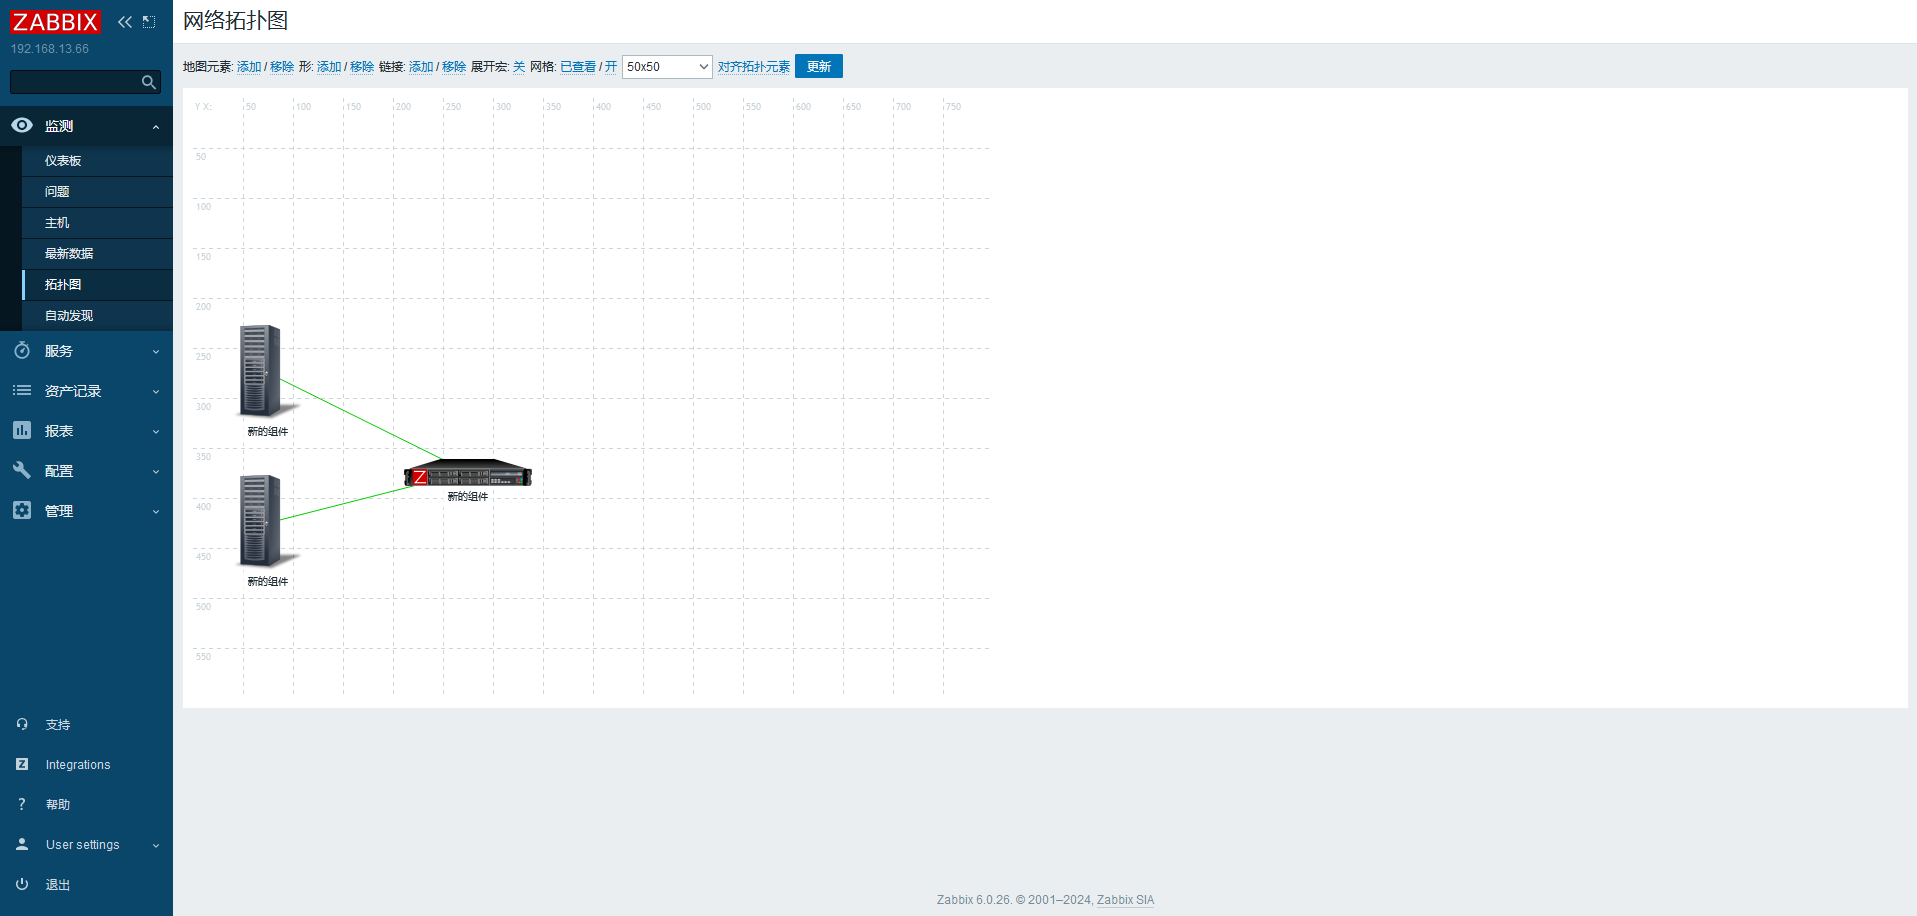Click 对齐拓扑元素 link
This screenshot has height=916, width=1917.
(753, 67)
